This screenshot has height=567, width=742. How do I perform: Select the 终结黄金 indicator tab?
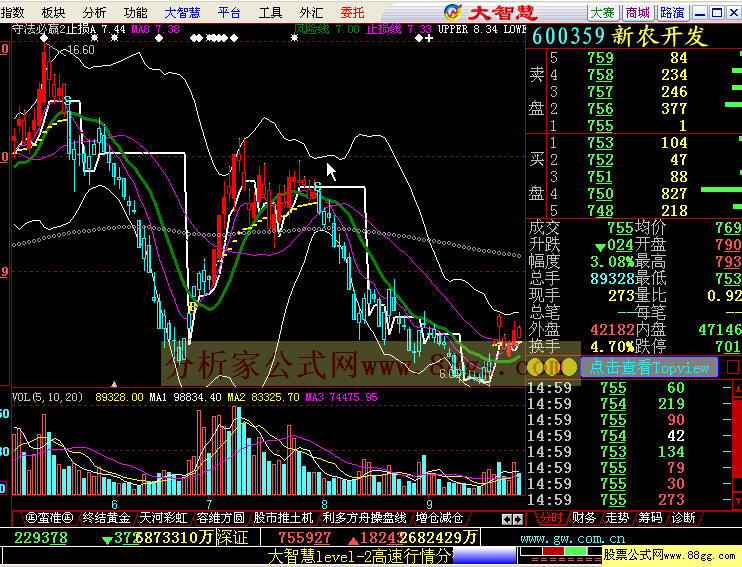click(x=106, y=518)
